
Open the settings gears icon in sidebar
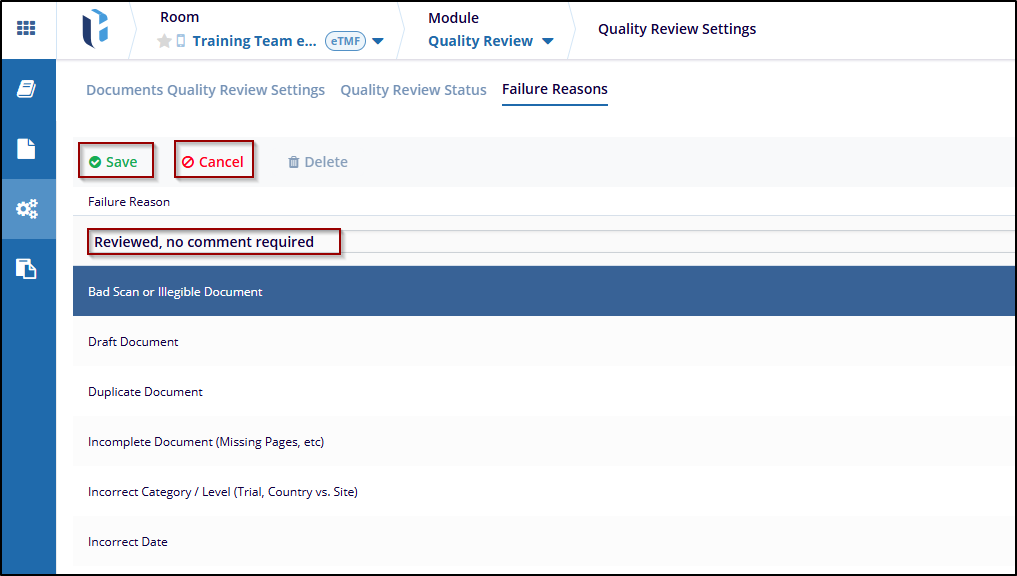click(27, 209)
